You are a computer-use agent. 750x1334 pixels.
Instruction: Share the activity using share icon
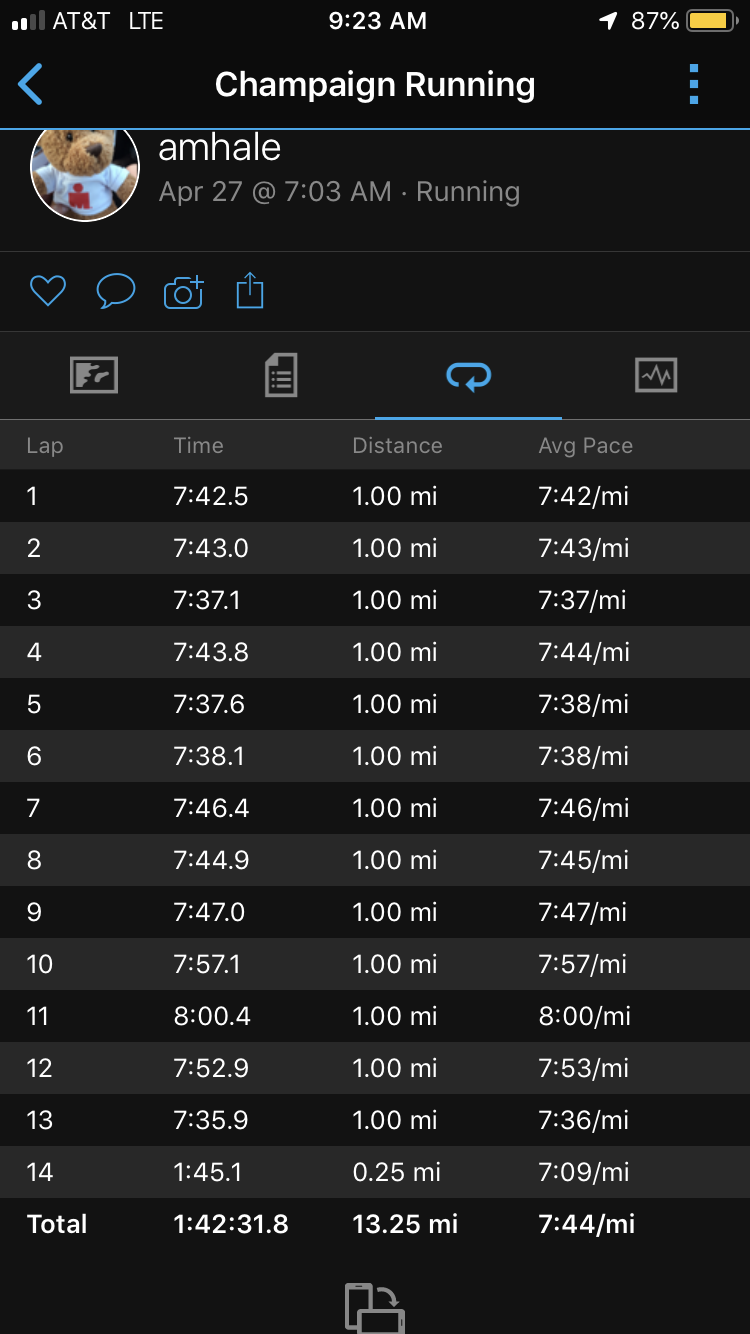pos(250,291)
